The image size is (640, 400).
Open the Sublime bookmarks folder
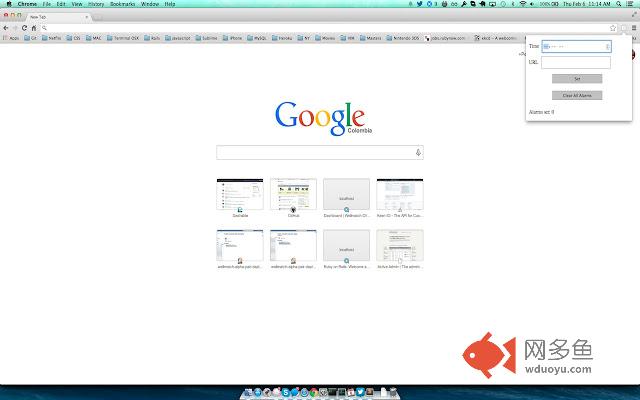[207, 38]
